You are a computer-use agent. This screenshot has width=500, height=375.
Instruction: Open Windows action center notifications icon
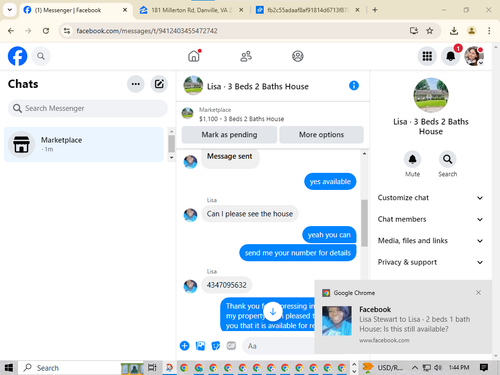tap(483, 367)
